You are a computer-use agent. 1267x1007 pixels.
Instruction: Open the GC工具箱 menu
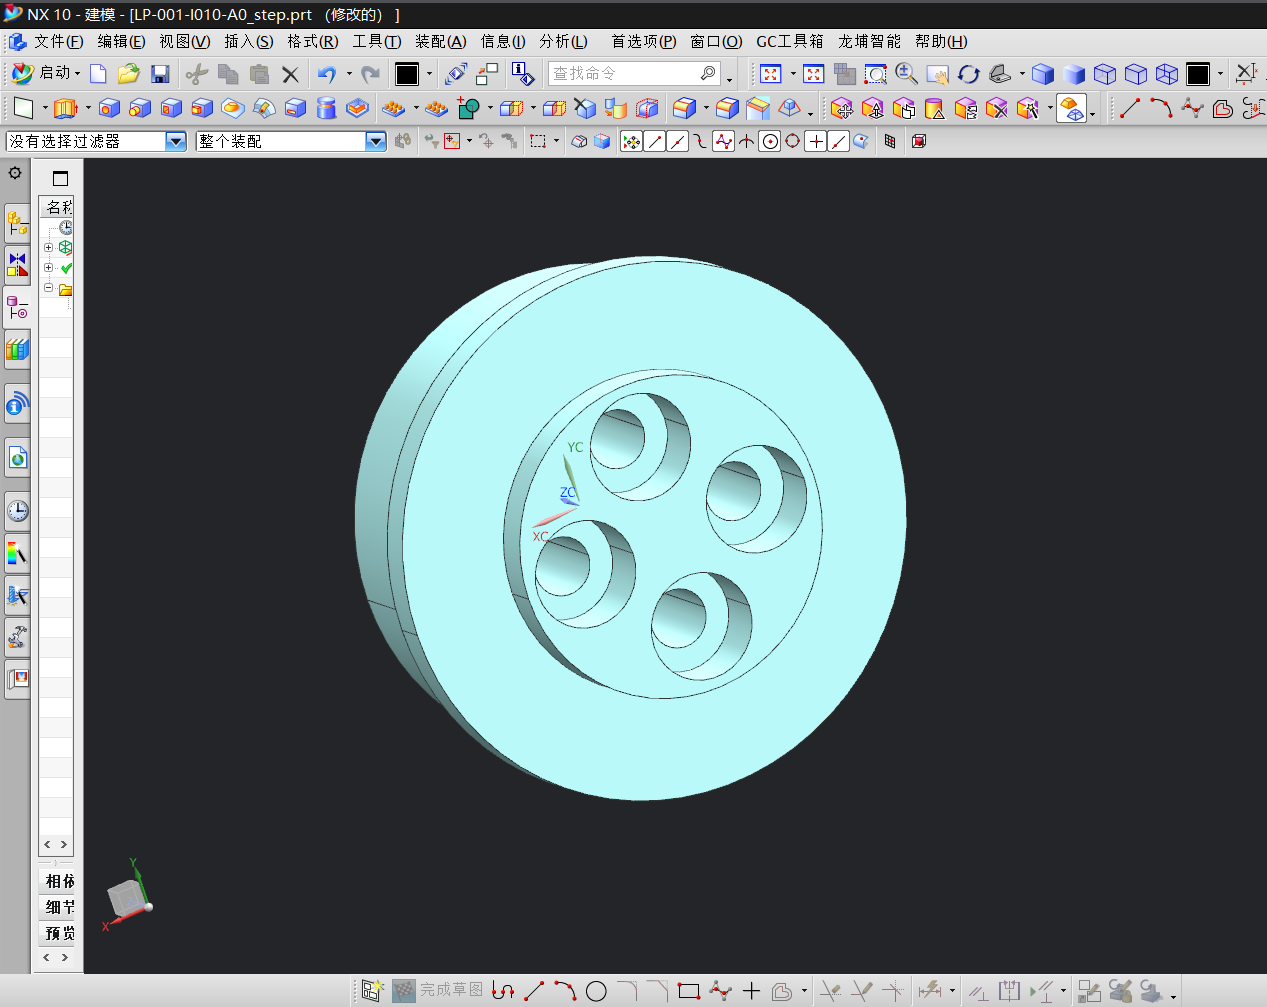click(x=790, y=42)
